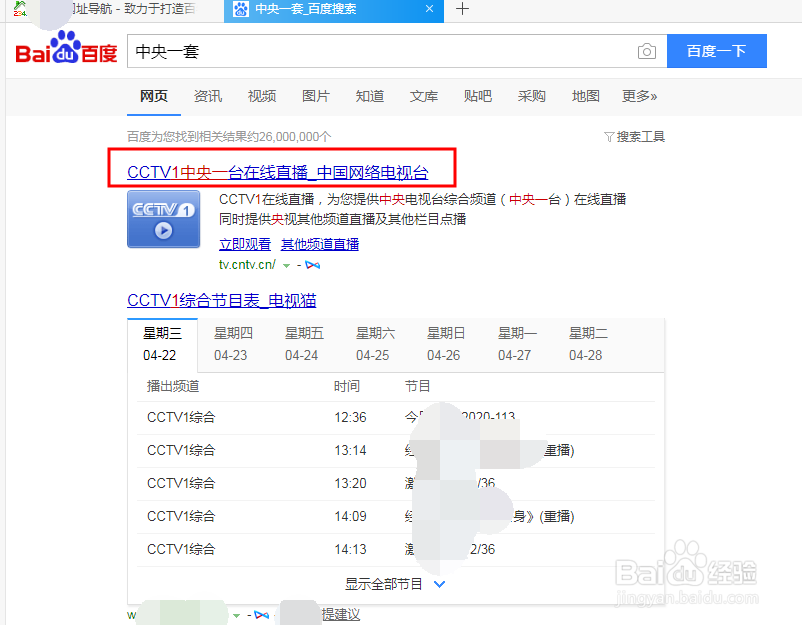Open a new browser tab
This screenshot has height=625, width=802.
pos(462,9)
